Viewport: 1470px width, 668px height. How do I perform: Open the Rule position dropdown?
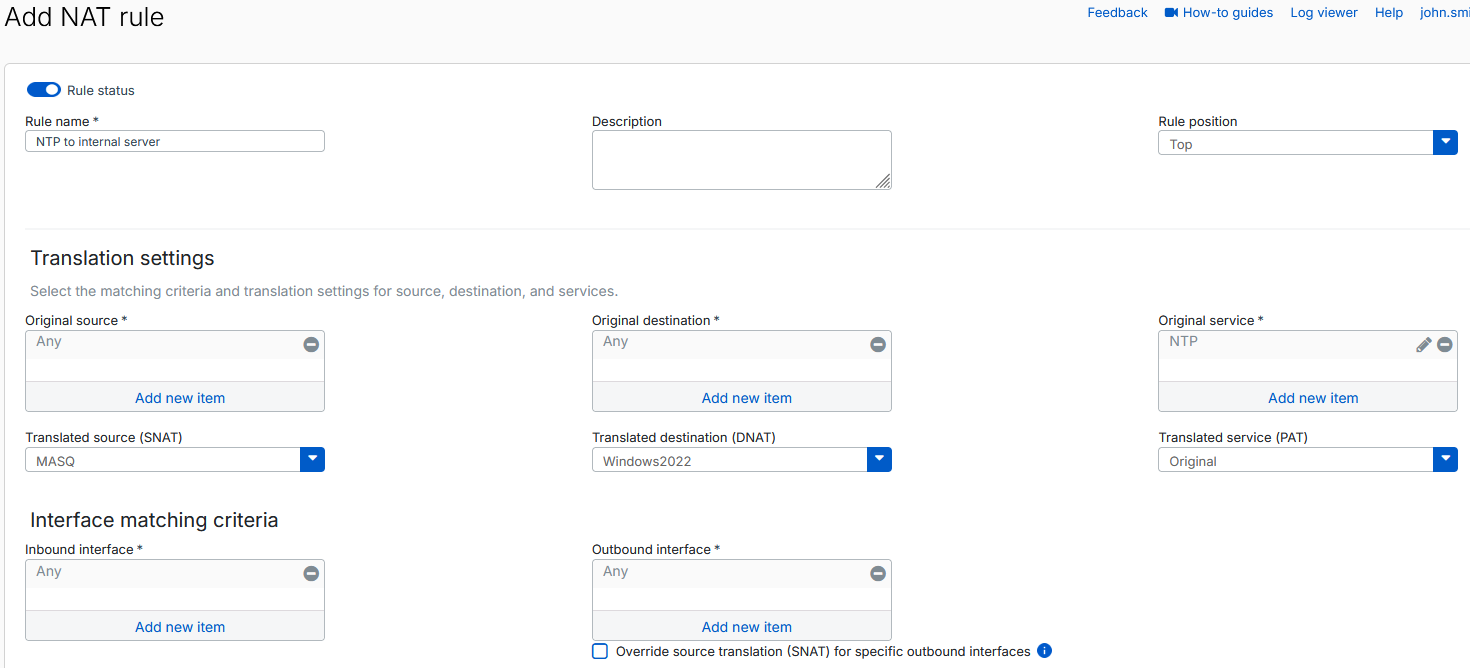pos(1445,142)
